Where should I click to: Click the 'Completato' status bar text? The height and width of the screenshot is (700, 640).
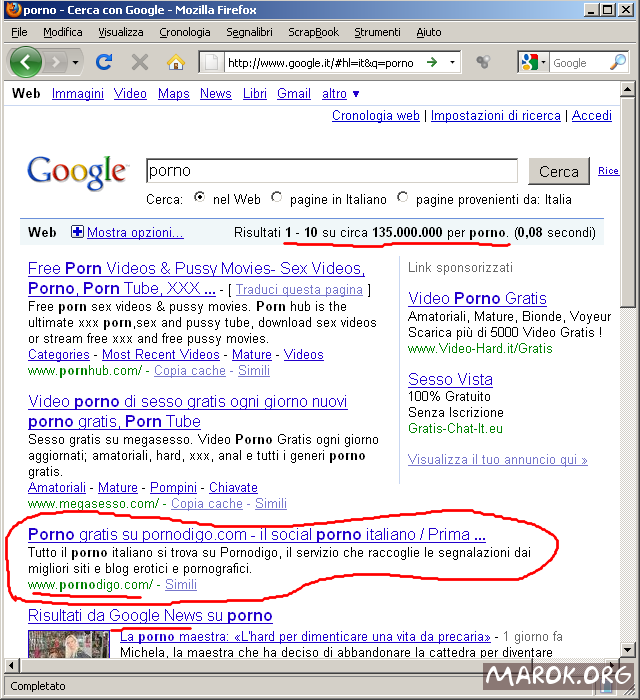coord(37,686)
